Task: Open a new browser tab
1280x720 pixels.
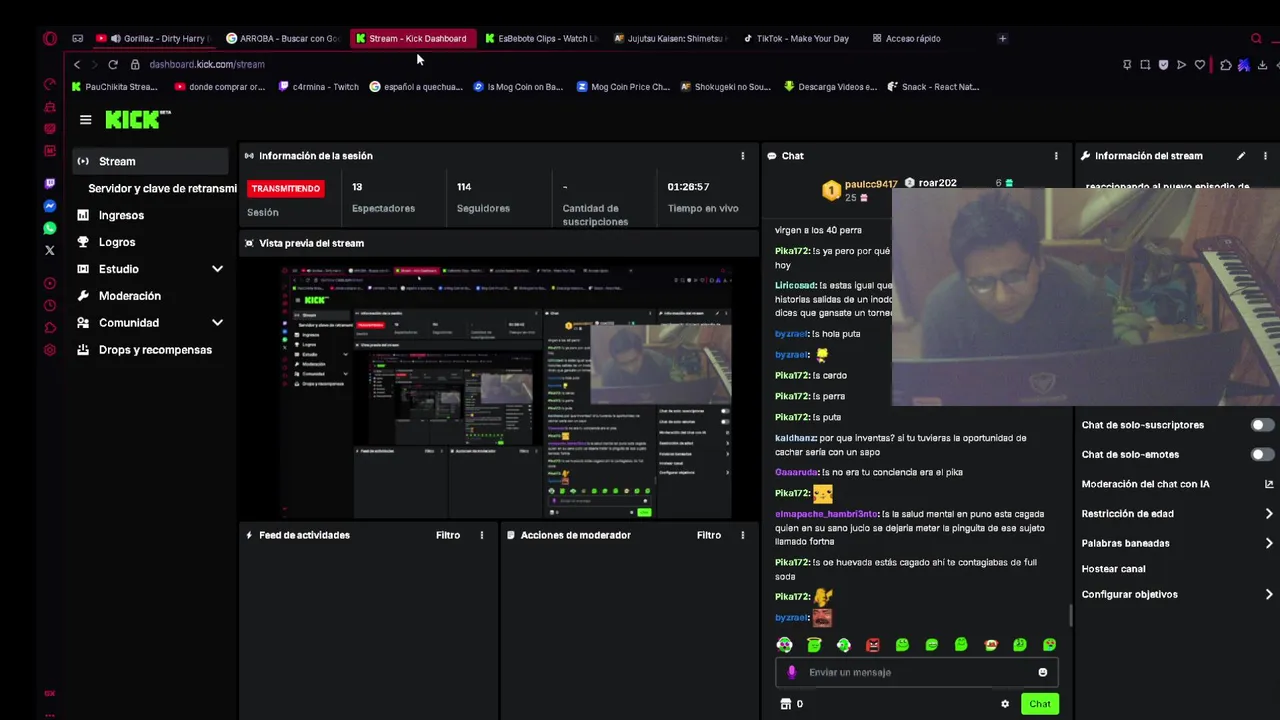Action: point(1002,39)
